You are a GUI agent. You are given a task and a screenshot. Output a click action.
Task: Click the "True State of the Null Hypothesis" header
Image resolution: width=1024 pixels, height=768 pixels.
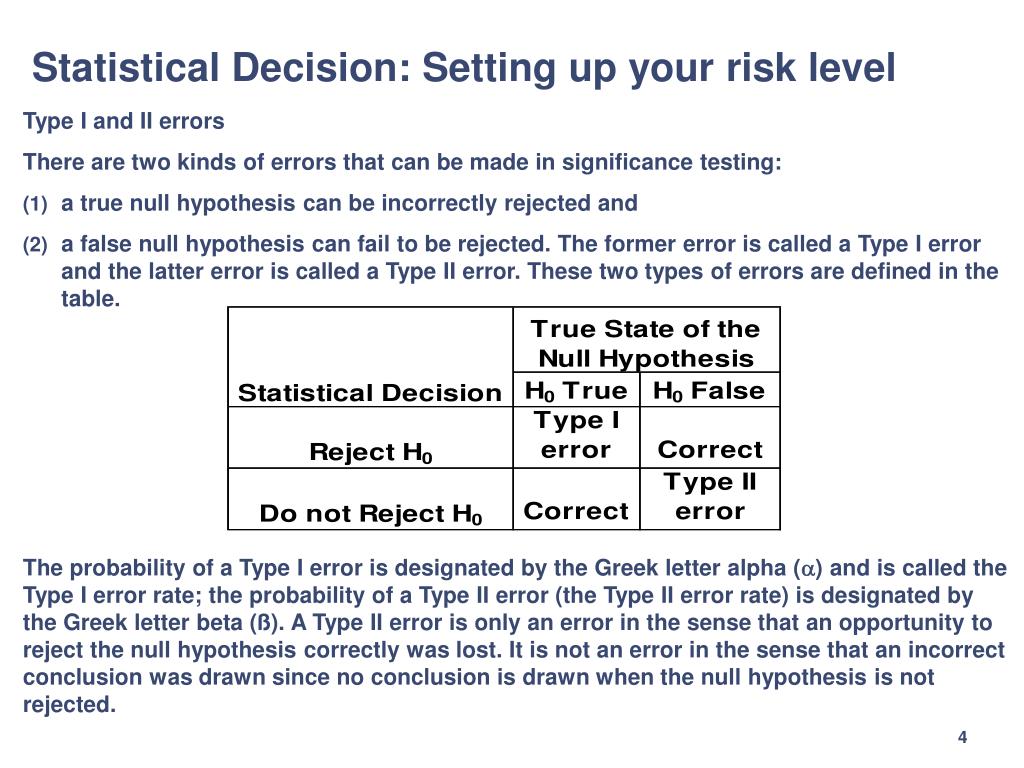[x=645, y=343]
